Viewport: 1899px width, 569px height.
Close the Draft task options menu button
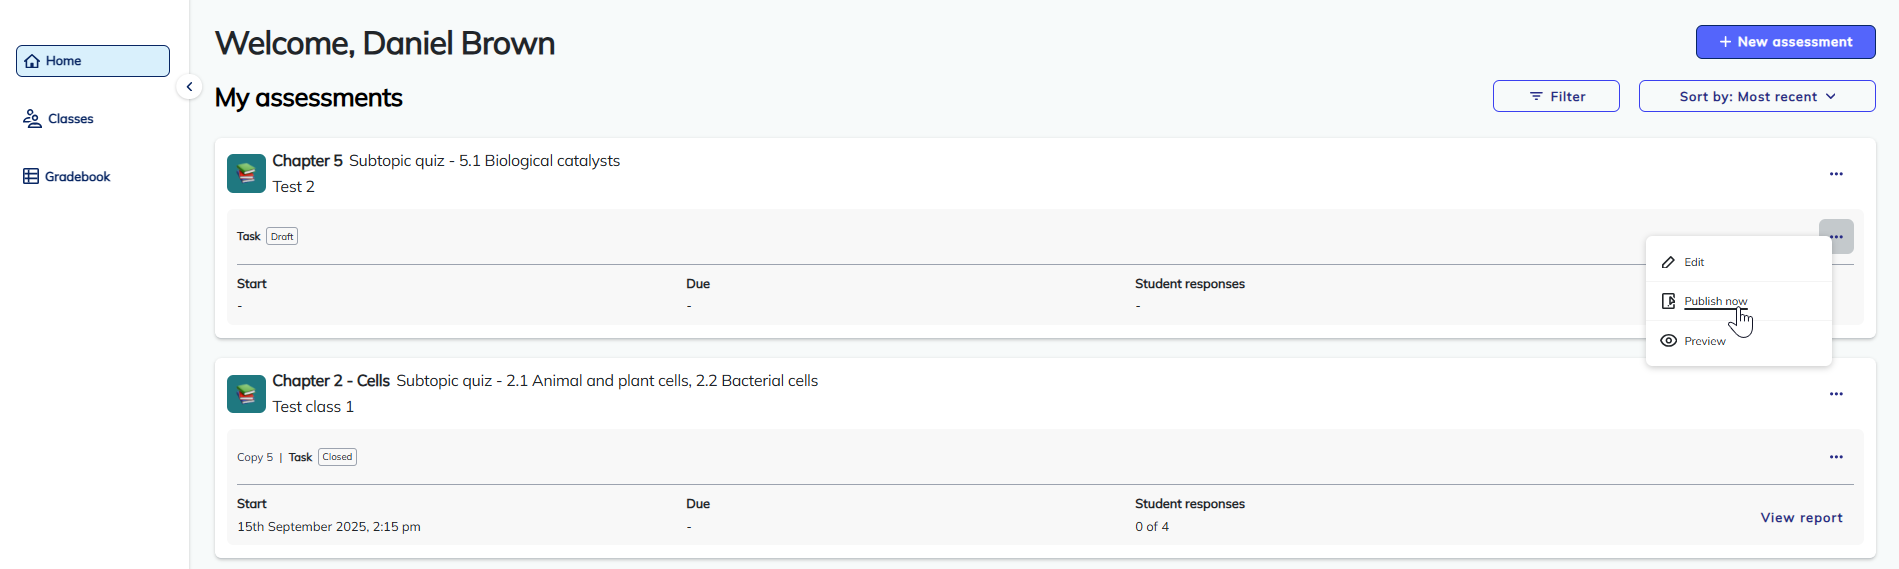click(1836, 236)
